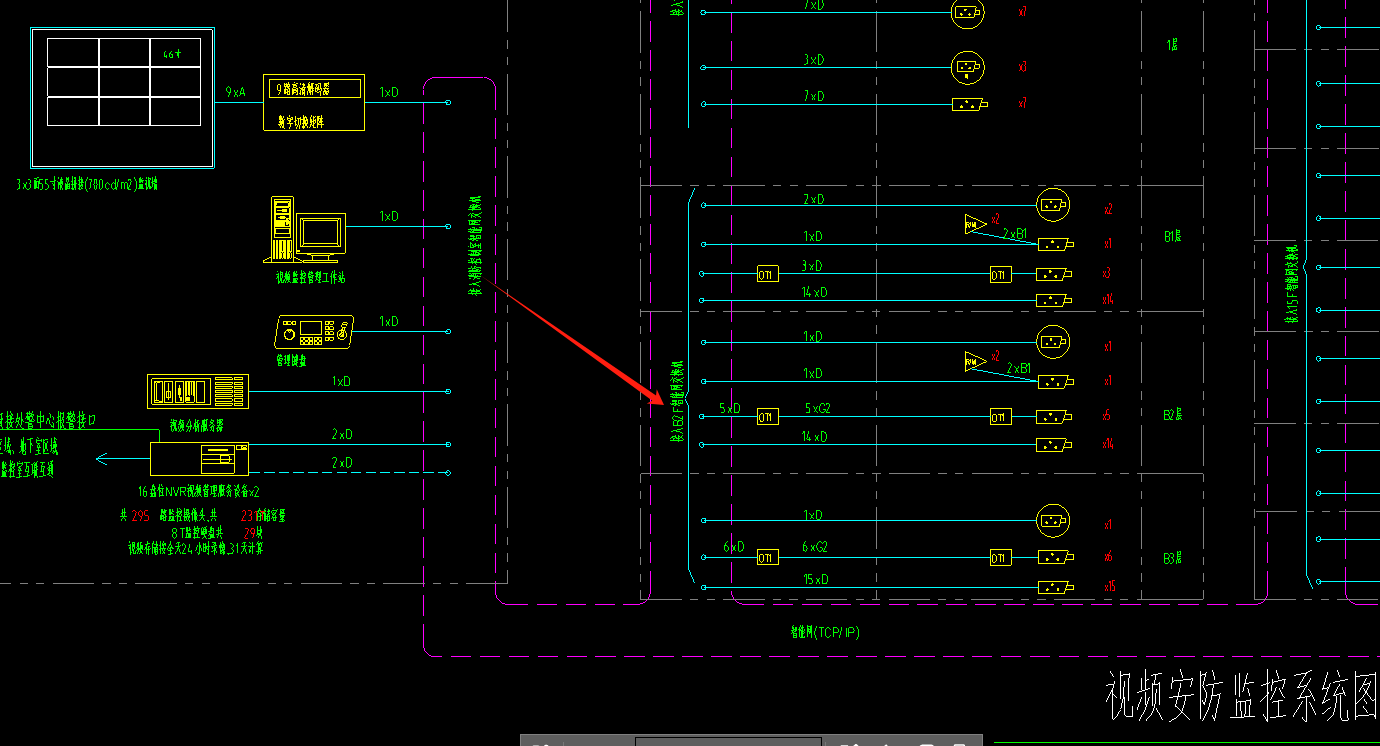Select the B1层 floor label
1380x746 pixels.
[x=1173, y=237]
